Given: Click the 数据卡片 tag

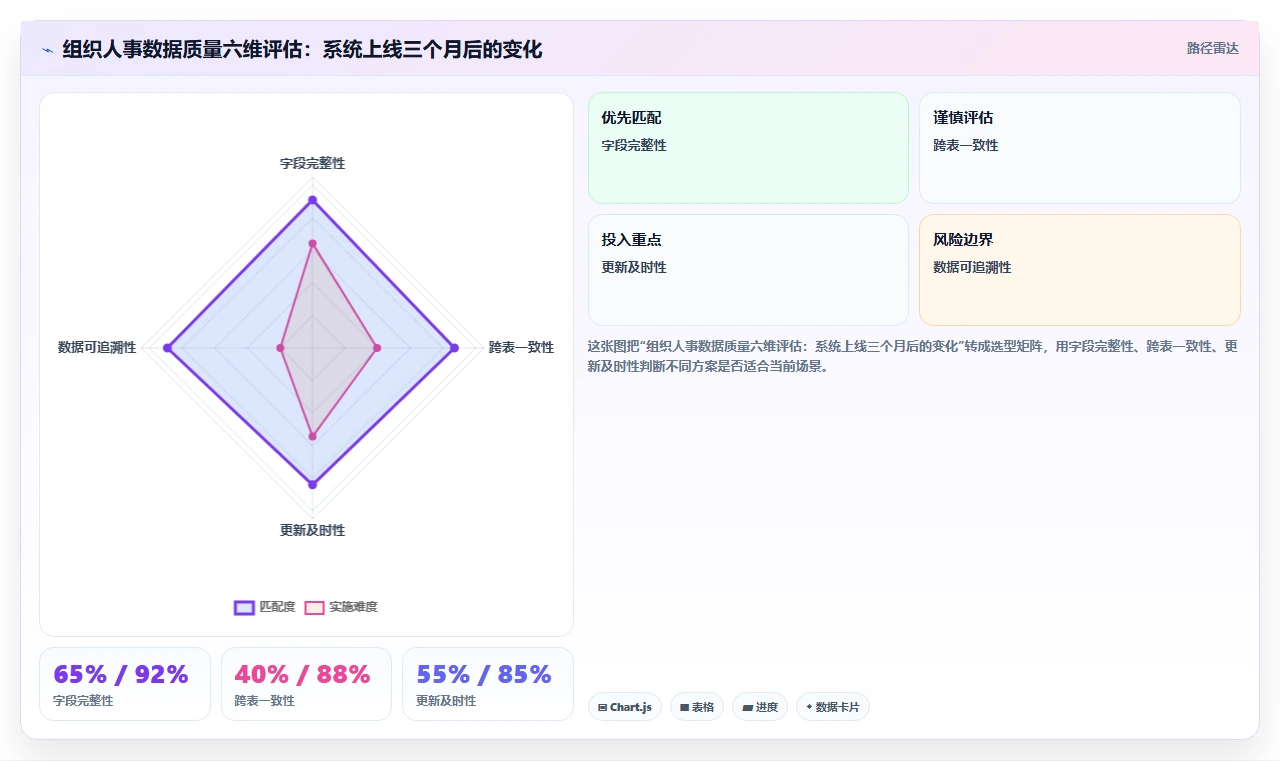Looking at the screenshot, I should (x=833, y=707).
